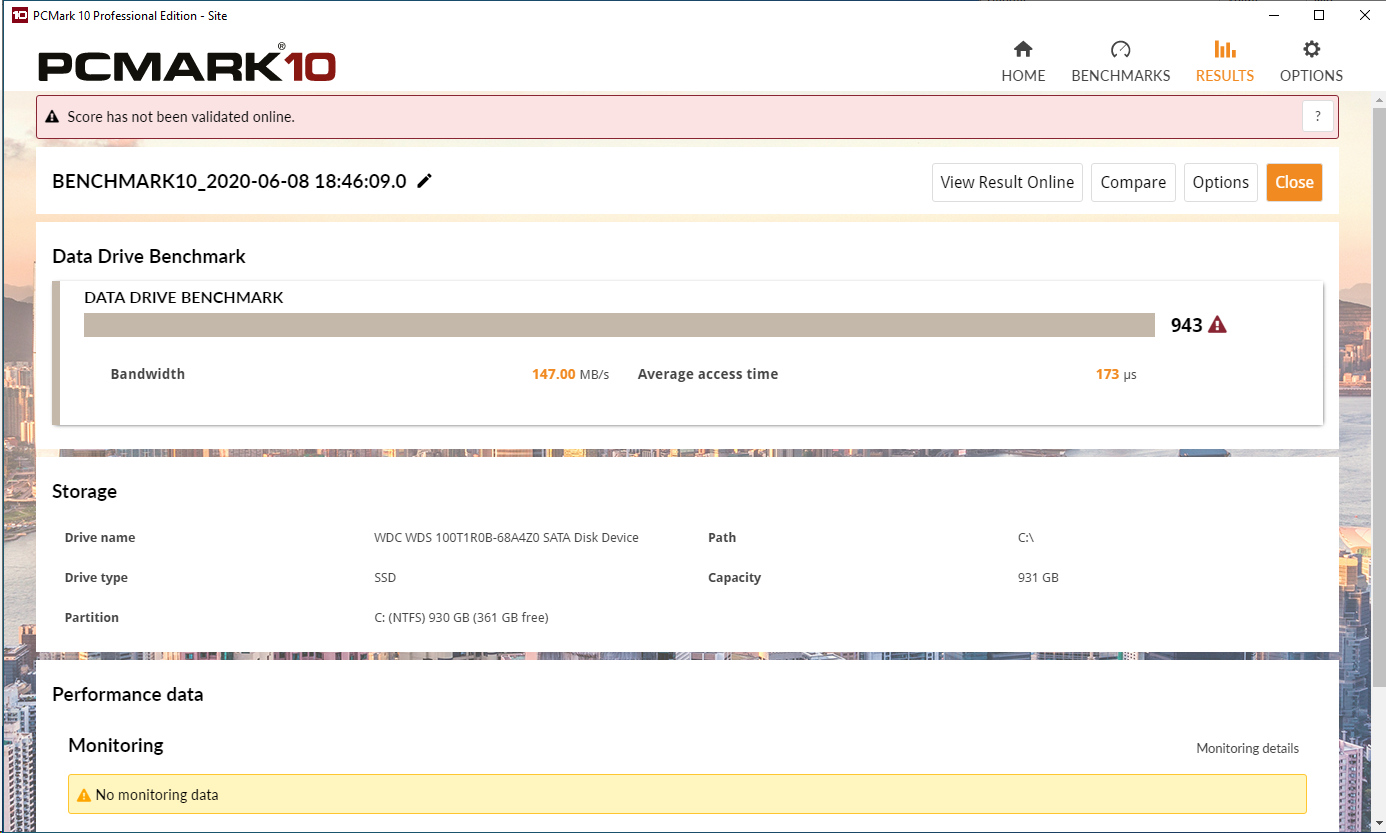1386x833 pixels.
Task: Click the Options gear icon
Action: pyautogui.click(x=1311, y=49)
